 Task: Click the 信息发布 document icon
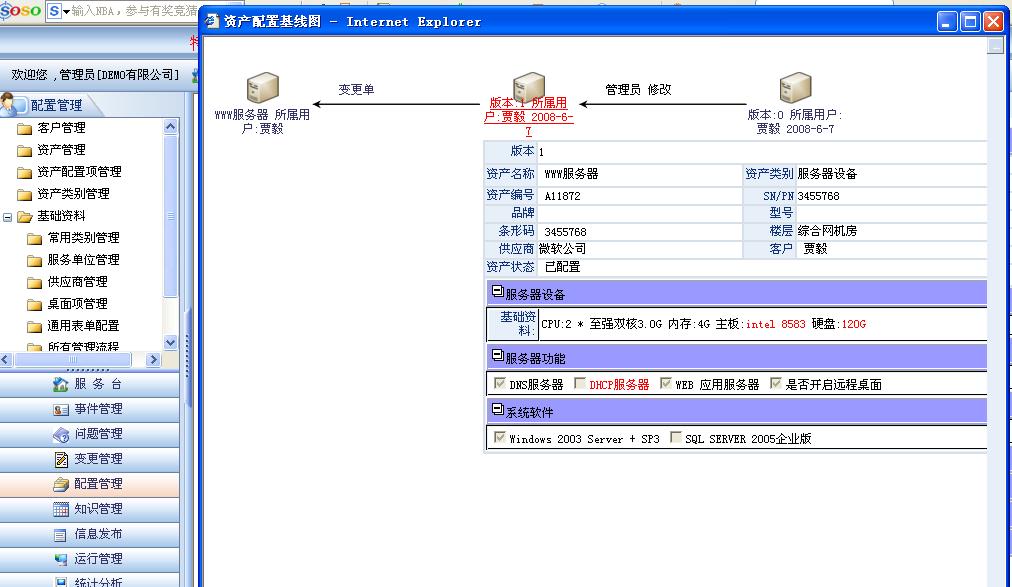[x=60, y=535]
